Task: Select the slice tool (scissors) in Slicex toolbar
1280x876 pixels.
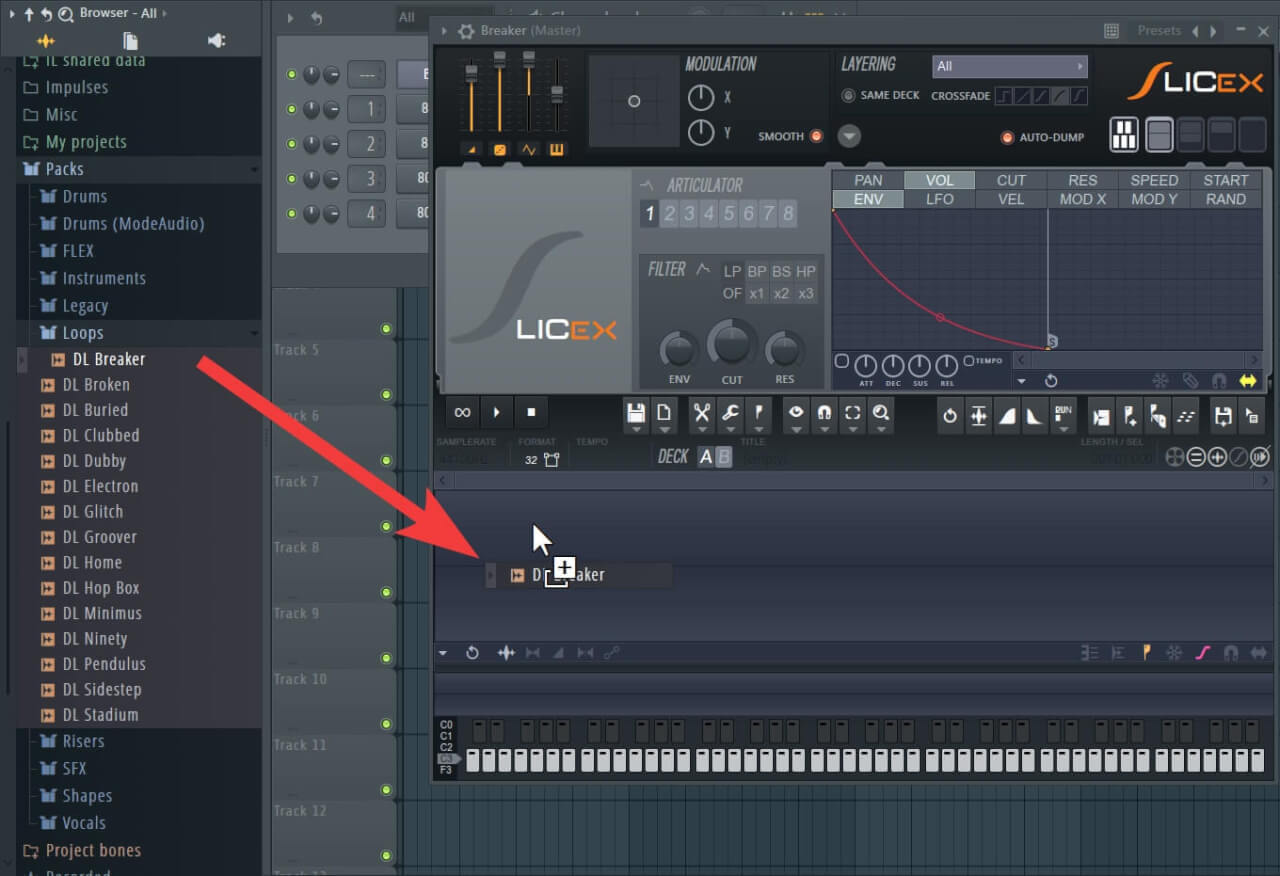Action: click(700, 414)
